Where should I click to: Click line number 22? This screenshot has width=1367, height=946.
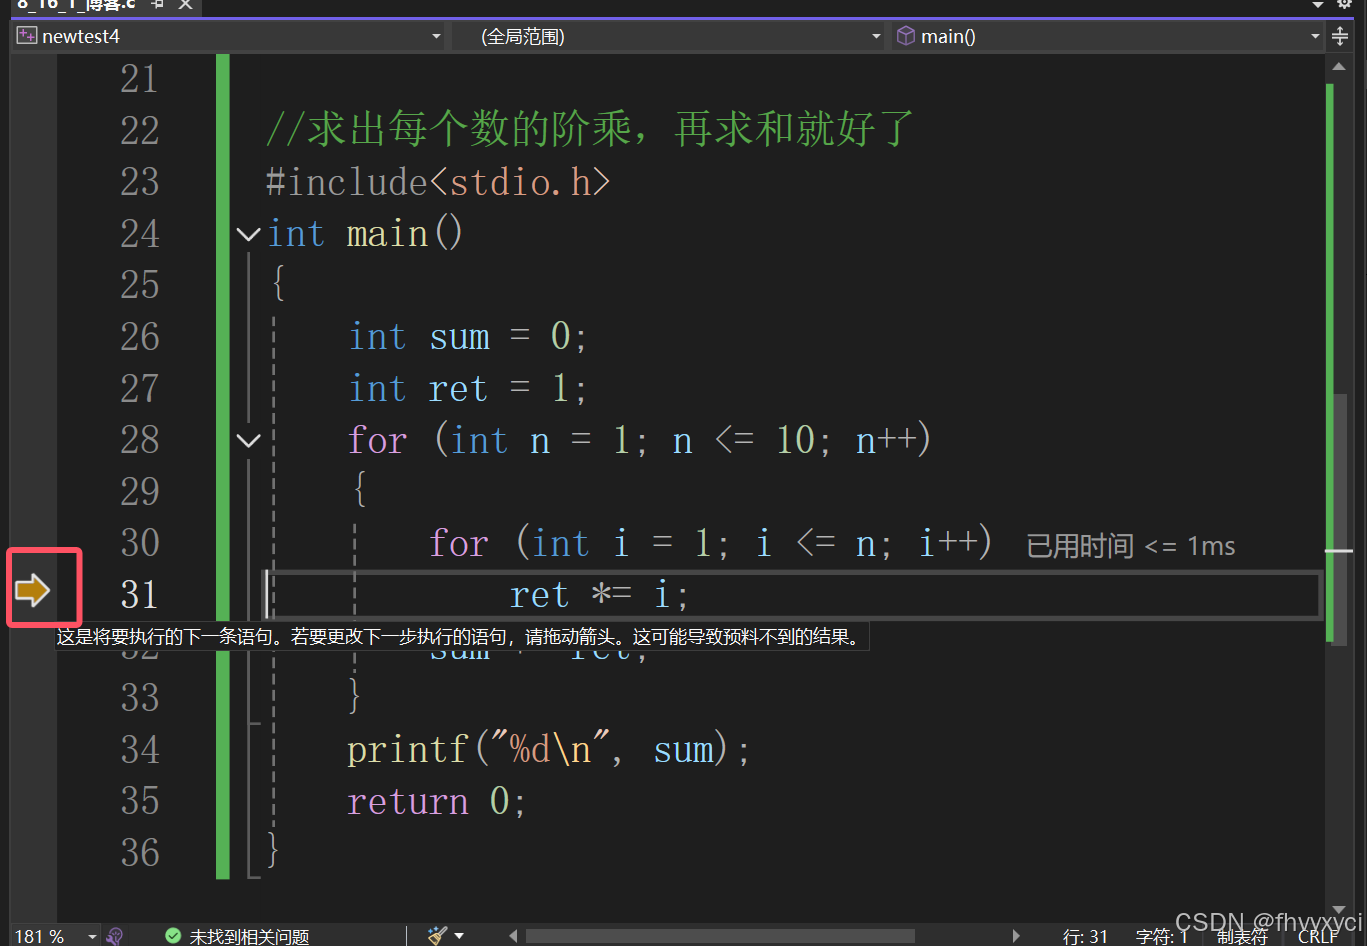click(x=139, y=131)
